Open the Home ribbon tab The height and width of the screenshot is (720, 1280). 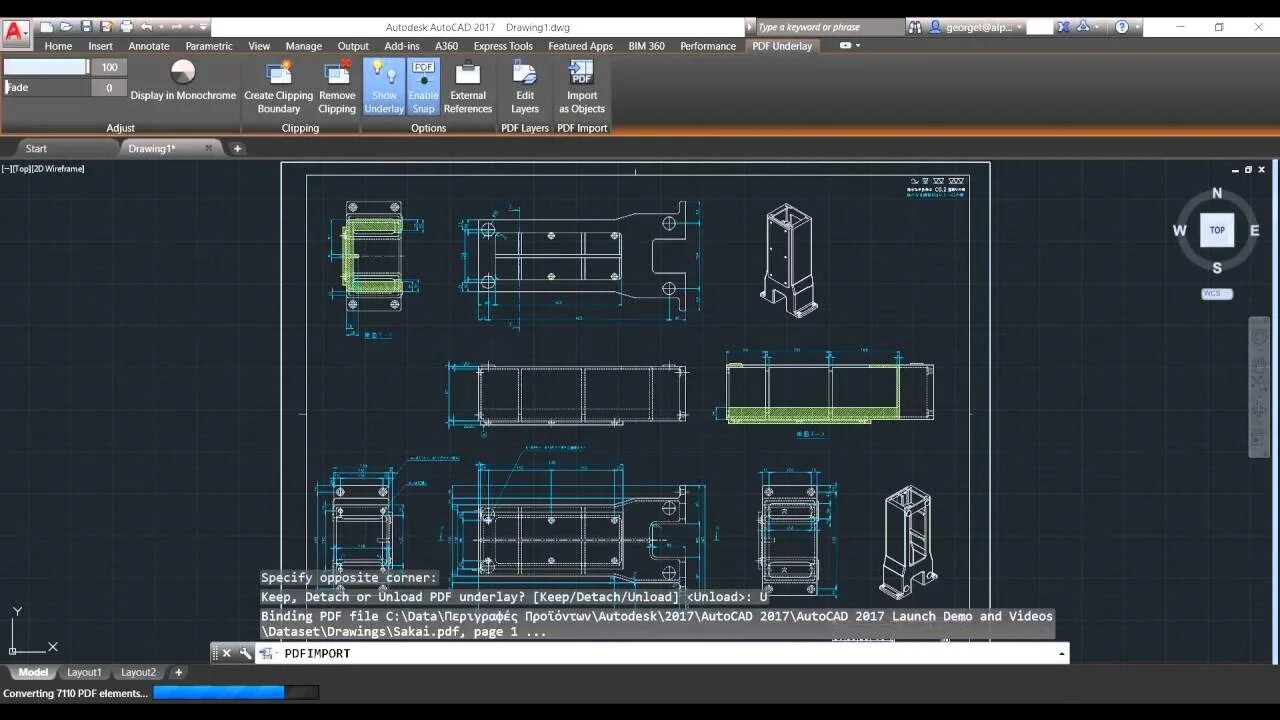58,46
